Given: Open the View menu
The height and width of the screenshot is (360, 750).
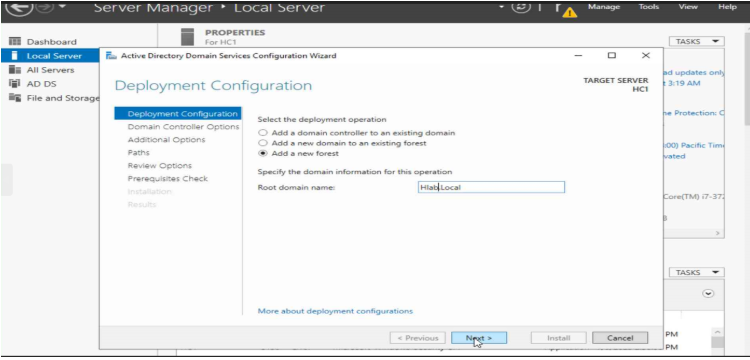Looking at the screenshot, I should click(x=688, y=7).
